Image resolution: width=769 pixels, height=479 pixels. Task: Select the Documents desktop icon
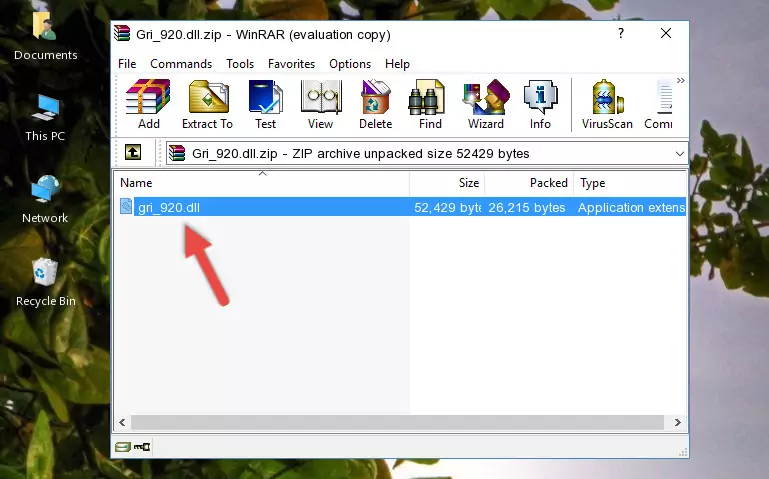(x=45, y=36)
